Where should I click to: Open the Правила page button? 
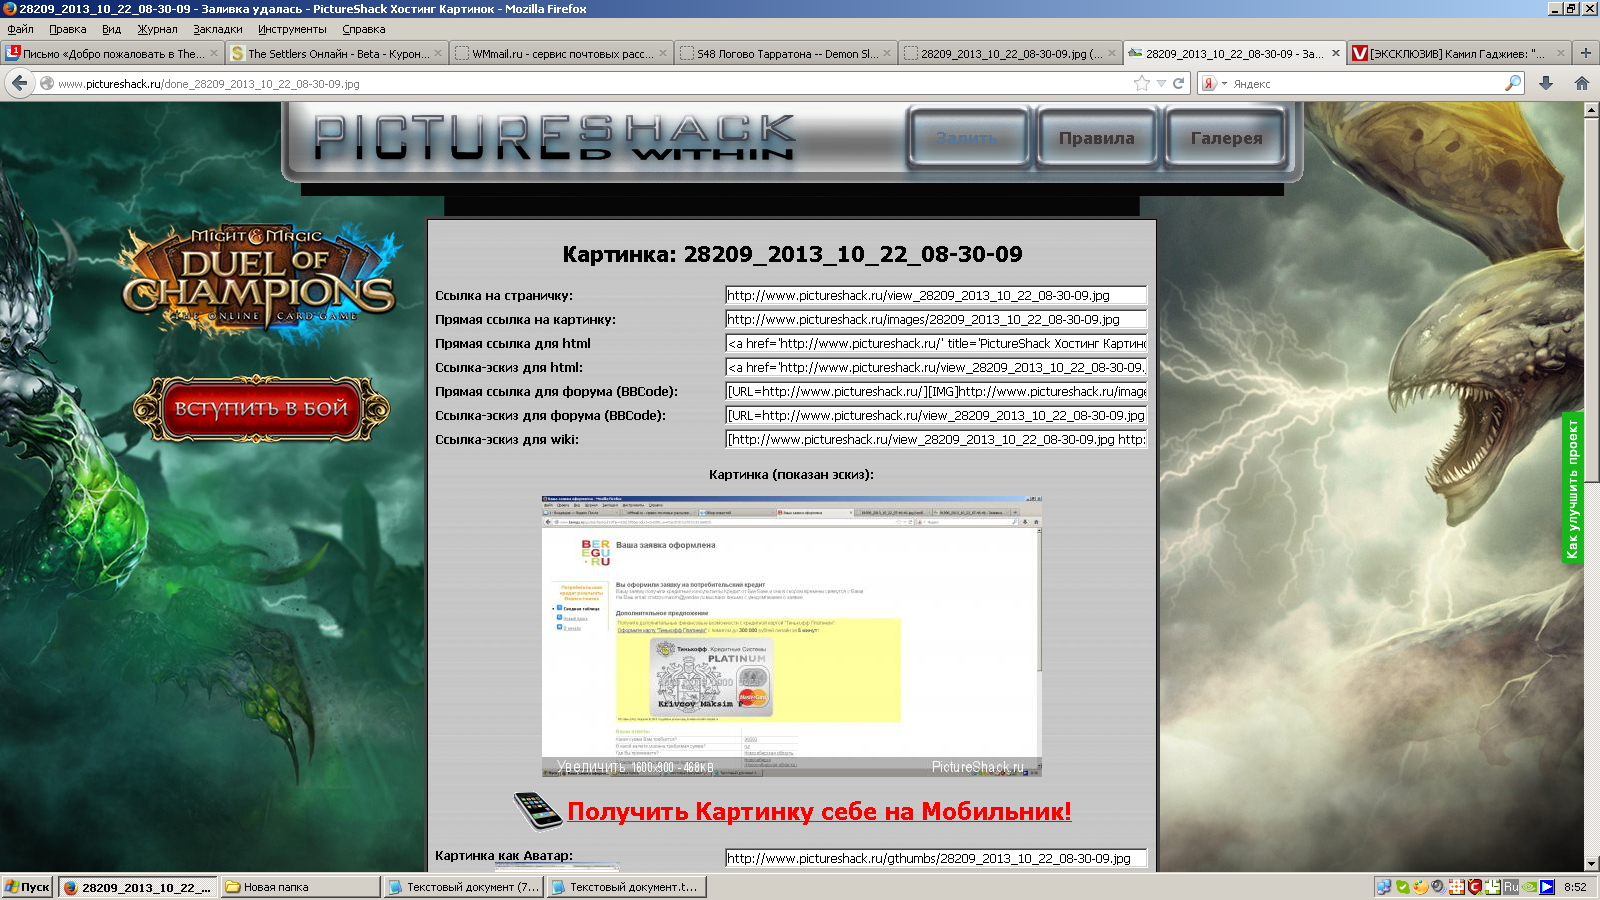[x=1096, y=138]
